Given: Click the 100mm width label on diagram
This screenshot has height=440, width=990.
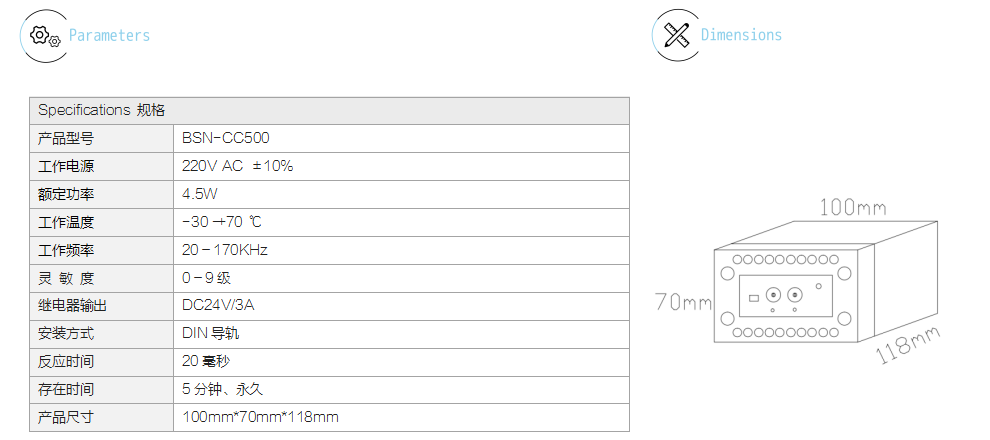Looking at the screenshot, I should [x=852, y=207].
